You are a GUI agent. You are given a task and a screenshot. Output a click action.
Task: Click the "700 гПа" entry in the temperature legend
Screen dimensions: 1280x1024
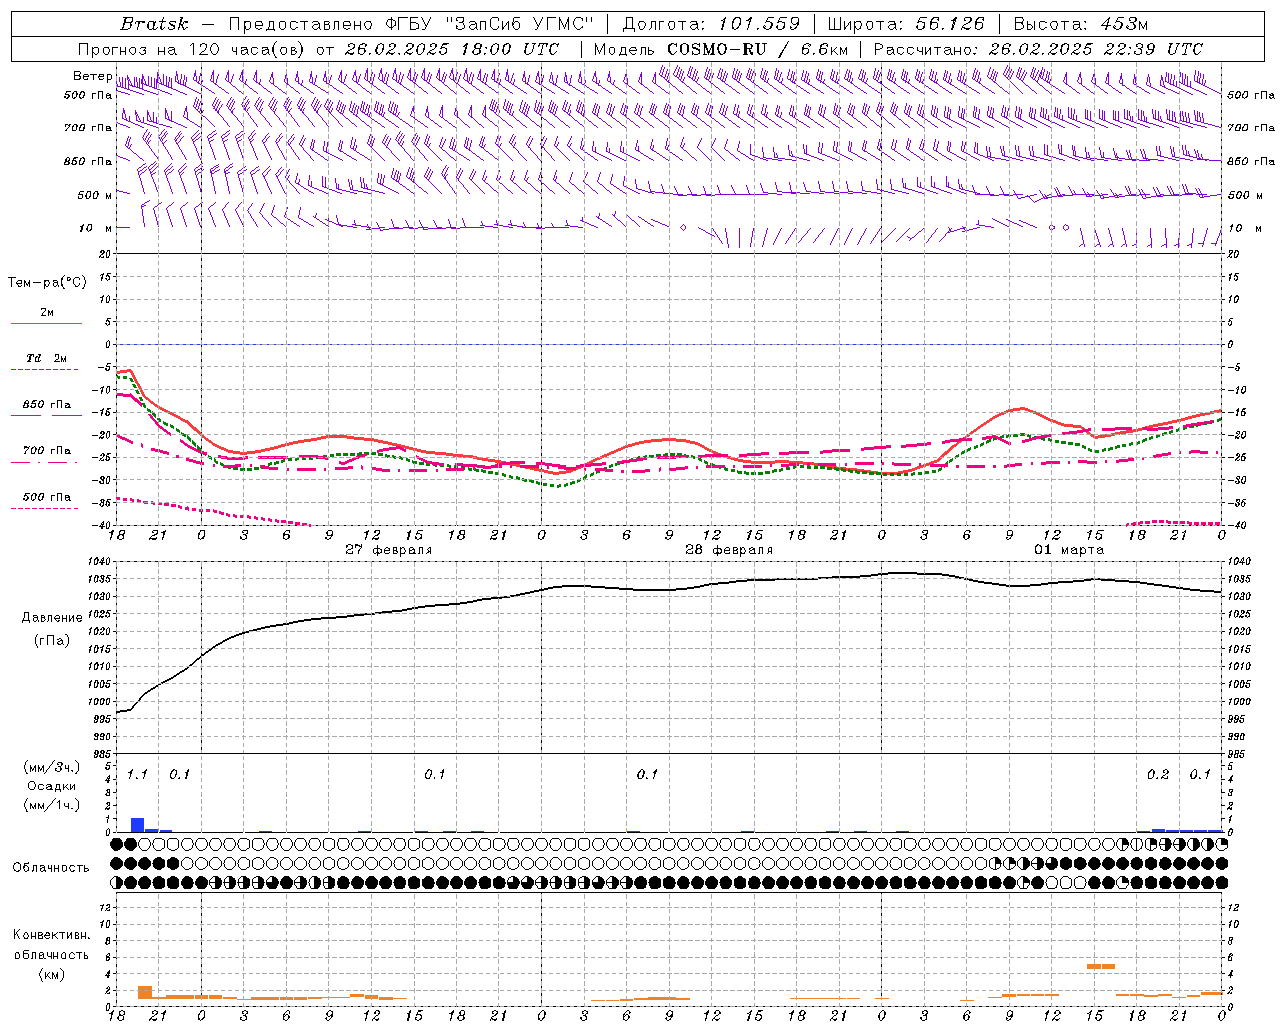(46, 451)
